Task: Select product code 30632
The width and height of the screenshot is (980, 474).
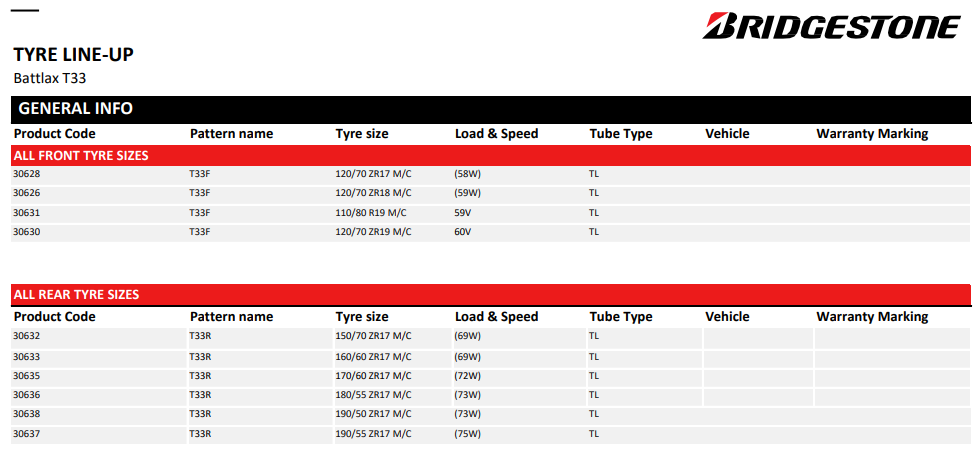Action: tap(27, 336)
